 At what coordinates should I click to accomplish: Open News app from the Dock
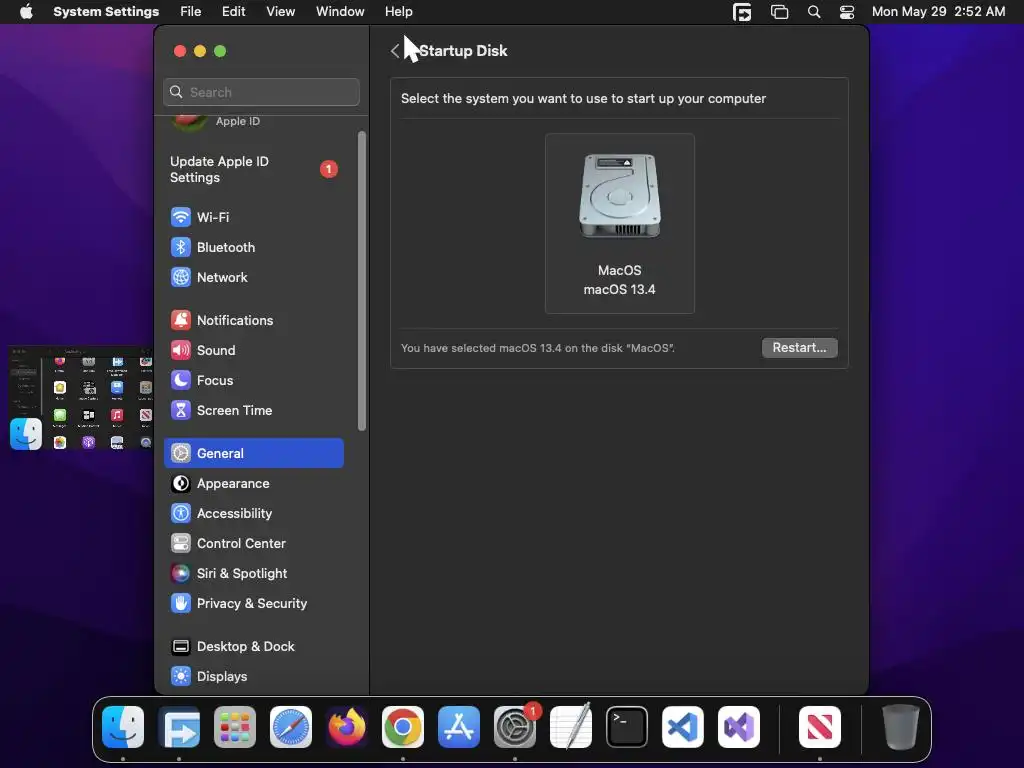pyautogui.click(x=820, y=727)
